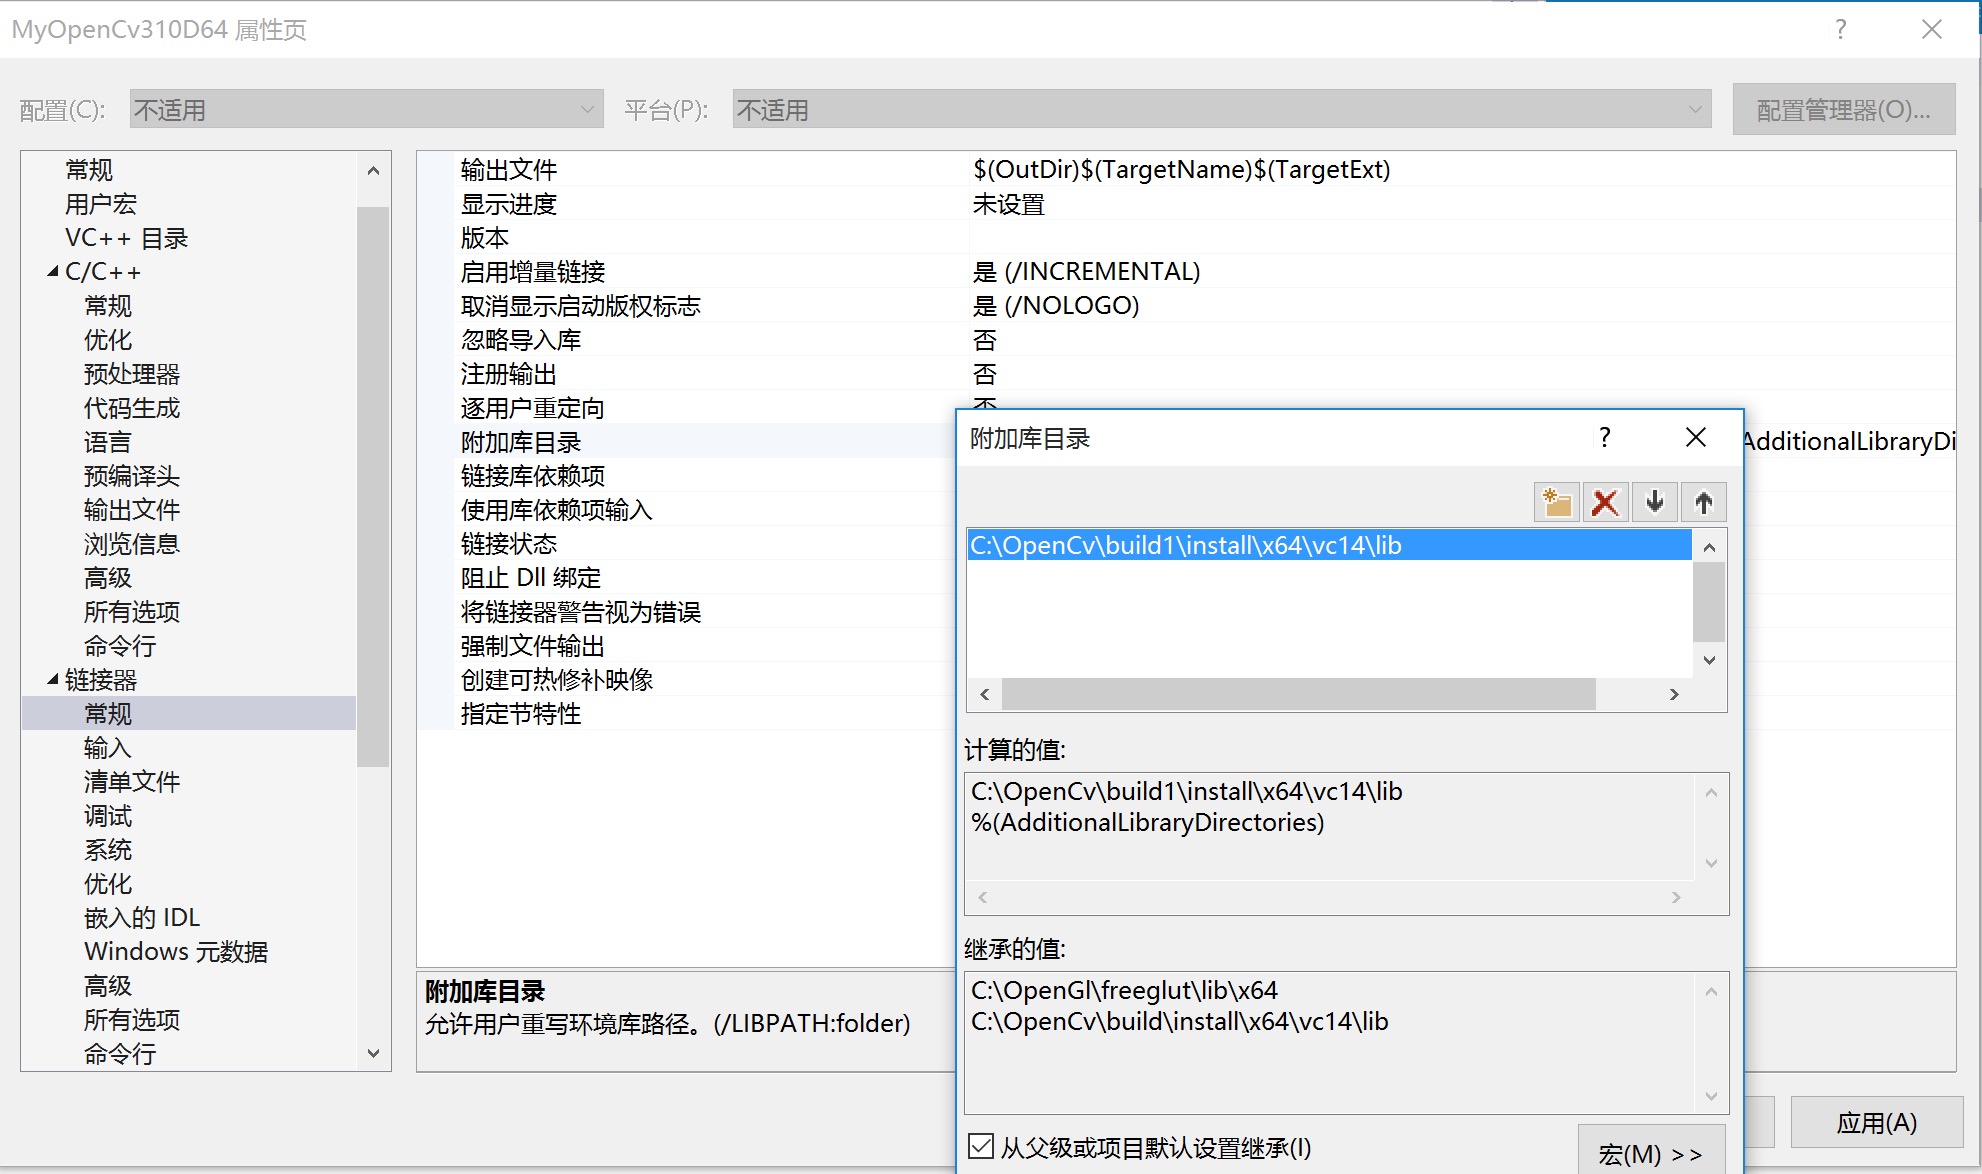Select 系统 under 链接器

tap(108, 850)
